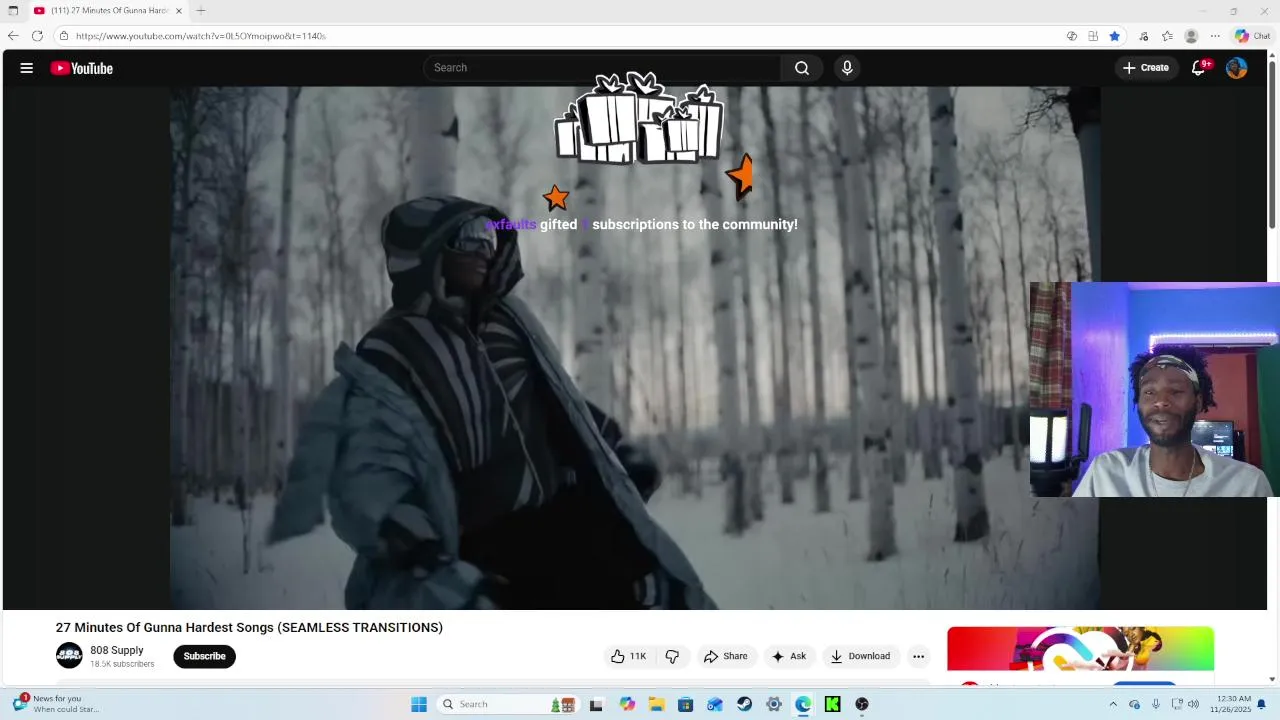
Task: View site information lock icon
Action: tap(64, 36)
